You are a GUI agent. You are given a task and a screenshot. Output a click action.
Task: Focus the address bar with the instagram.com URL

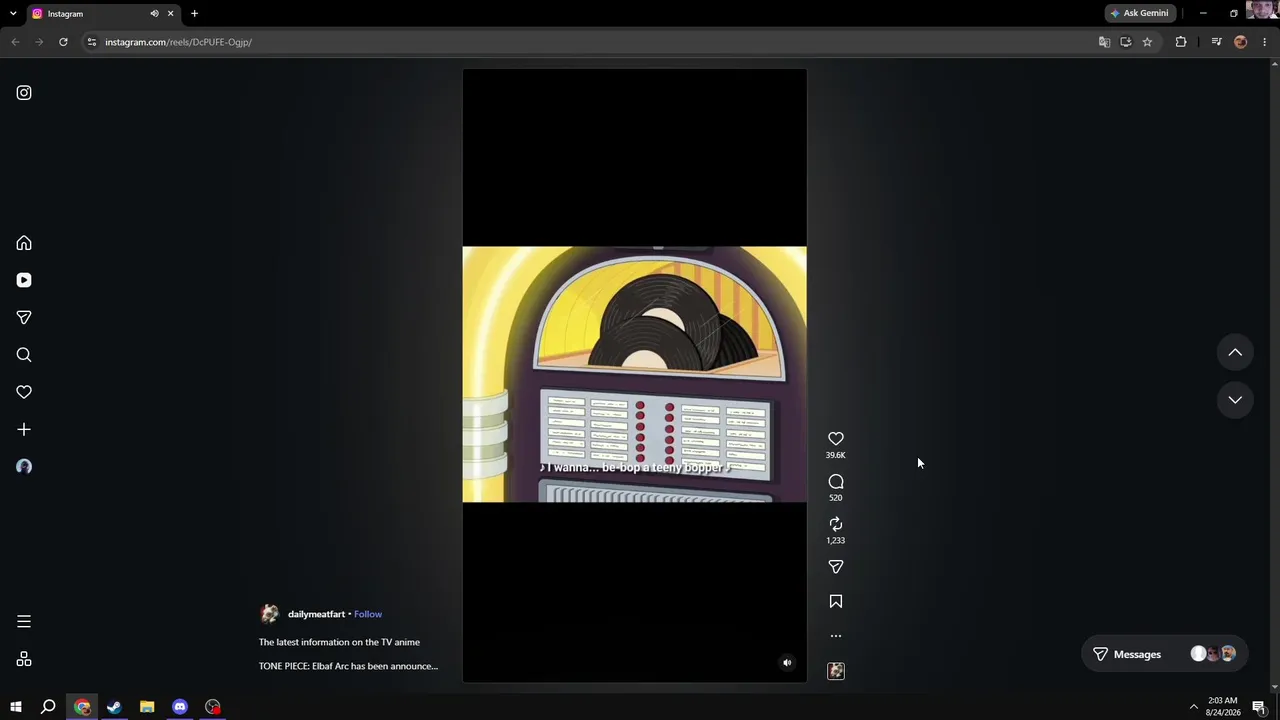click(x=590, y=42)
